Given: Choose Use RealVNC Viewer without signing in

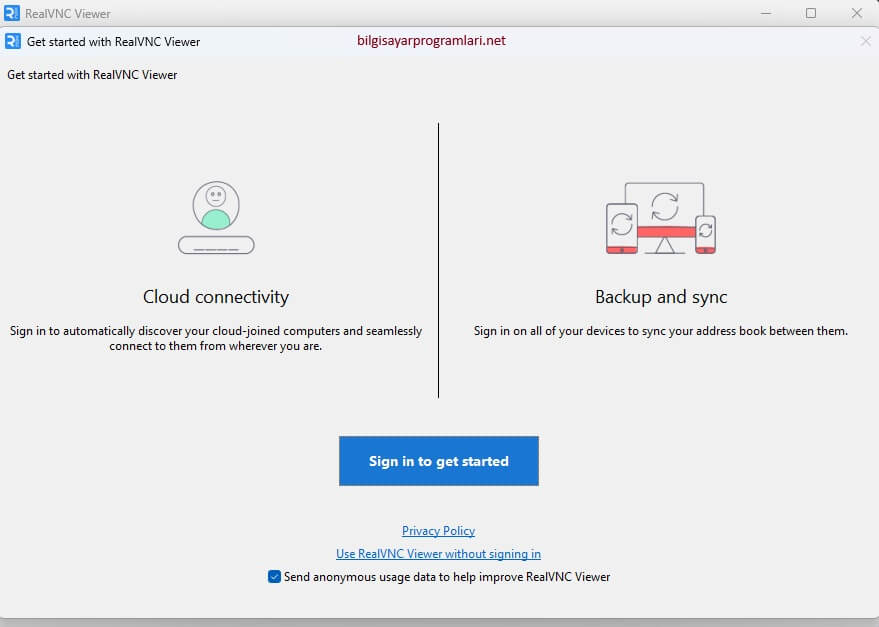Looking at the screenshot, I should [x=438, y=554].
